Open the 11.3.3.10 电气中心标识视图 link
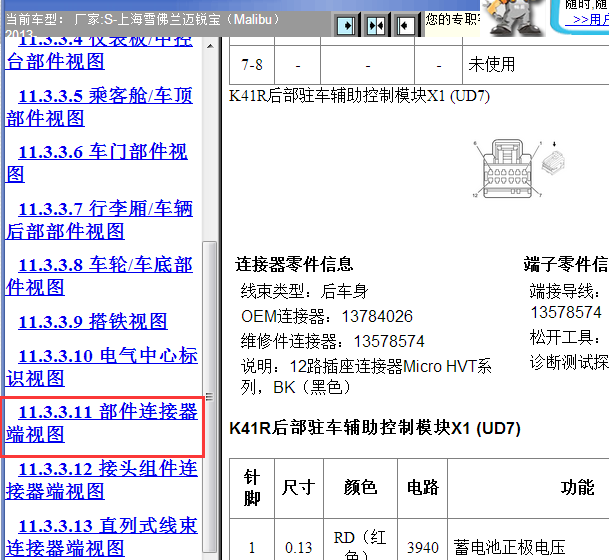Viewport: 609px width, 560px height. 102,367
